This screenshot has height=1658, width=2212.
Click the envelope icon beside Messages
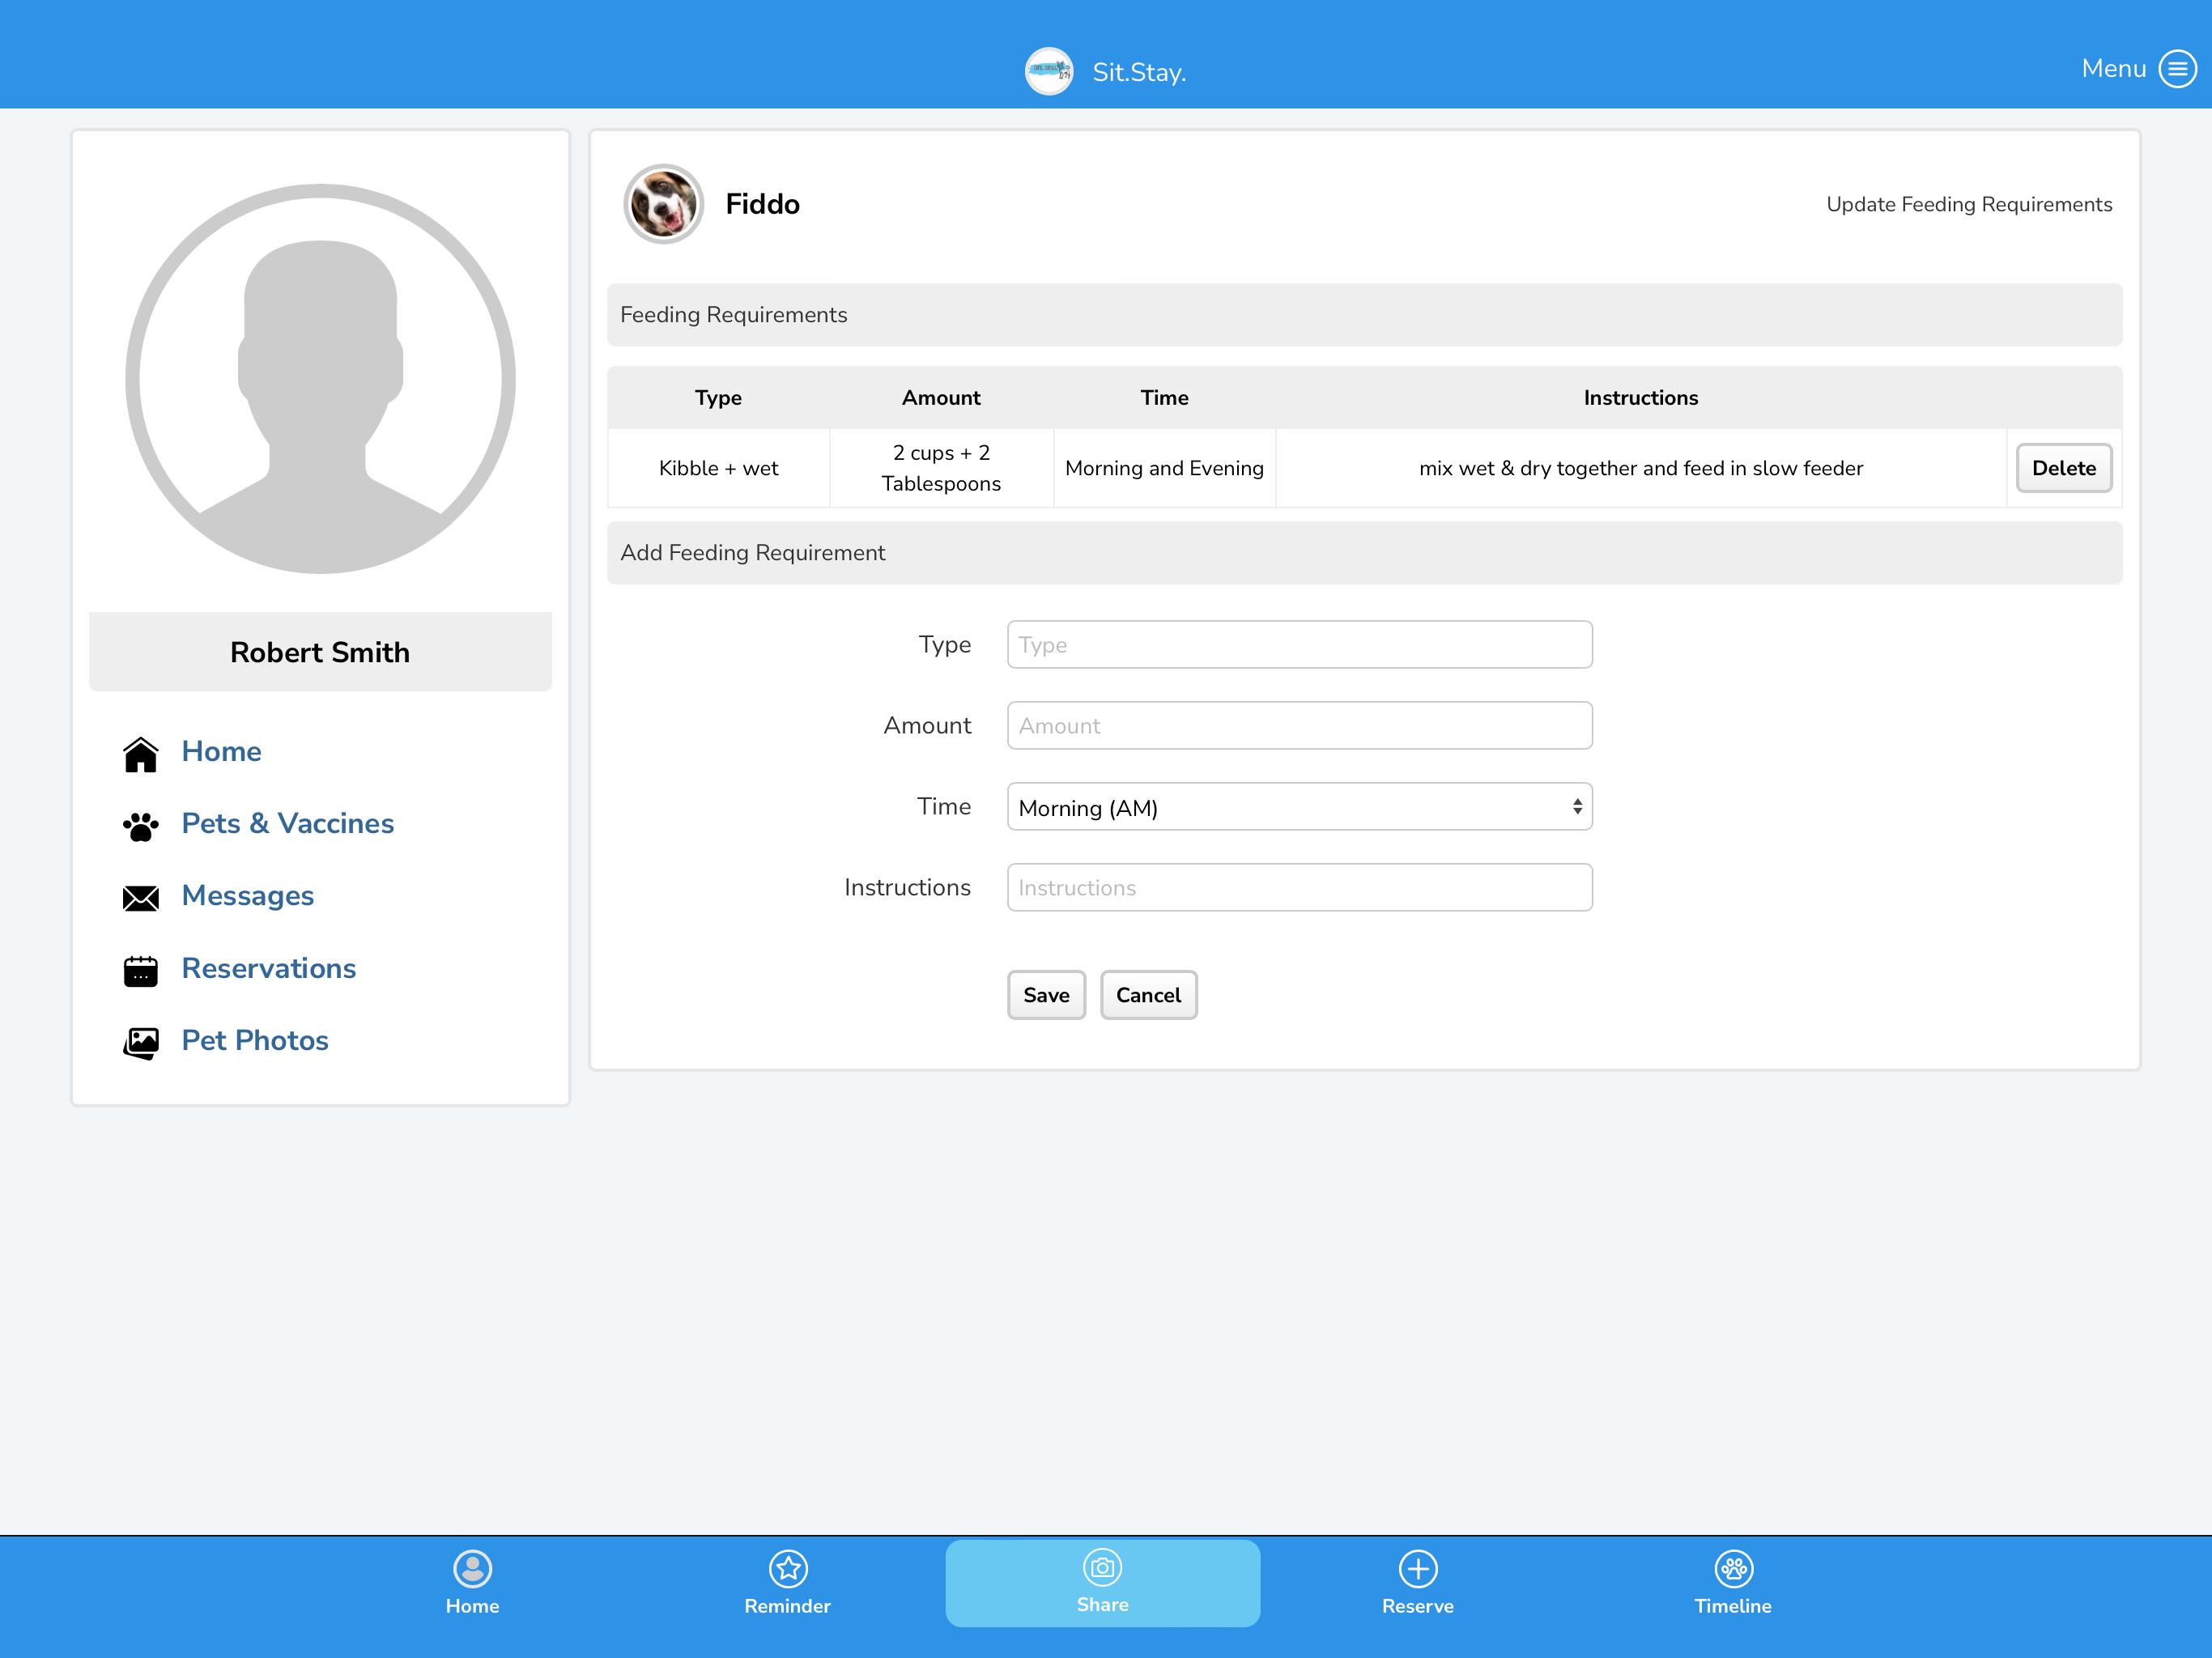point(141,898)
